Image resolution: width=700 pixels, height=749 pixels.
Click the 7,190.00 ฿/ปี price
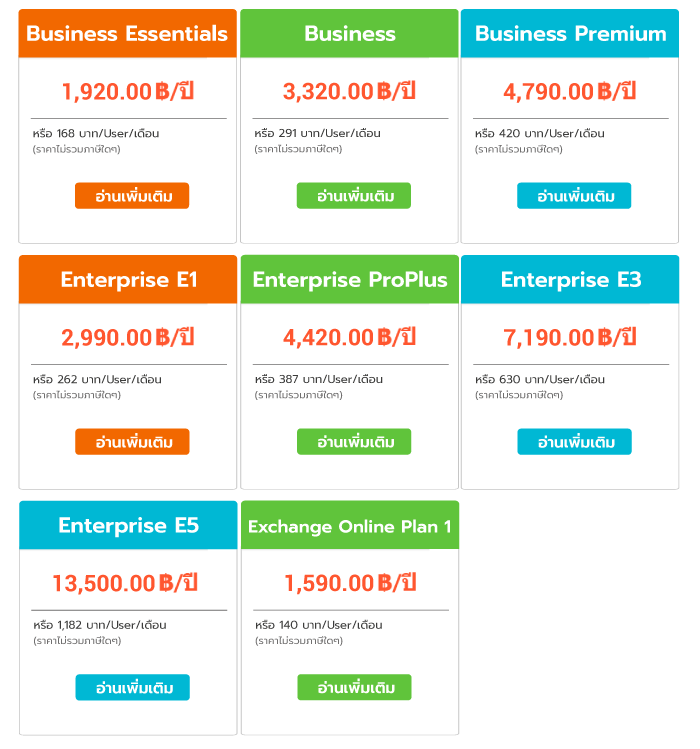[x=570, y=337]
